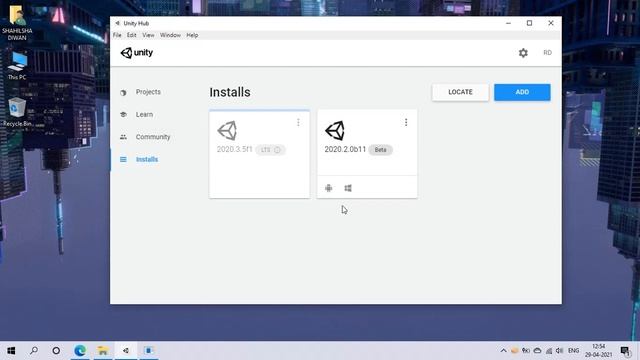Screen dimensions: 640x360
Task: Click the LTS badge on 2020.3.5f1
Action: click(271, 150)
